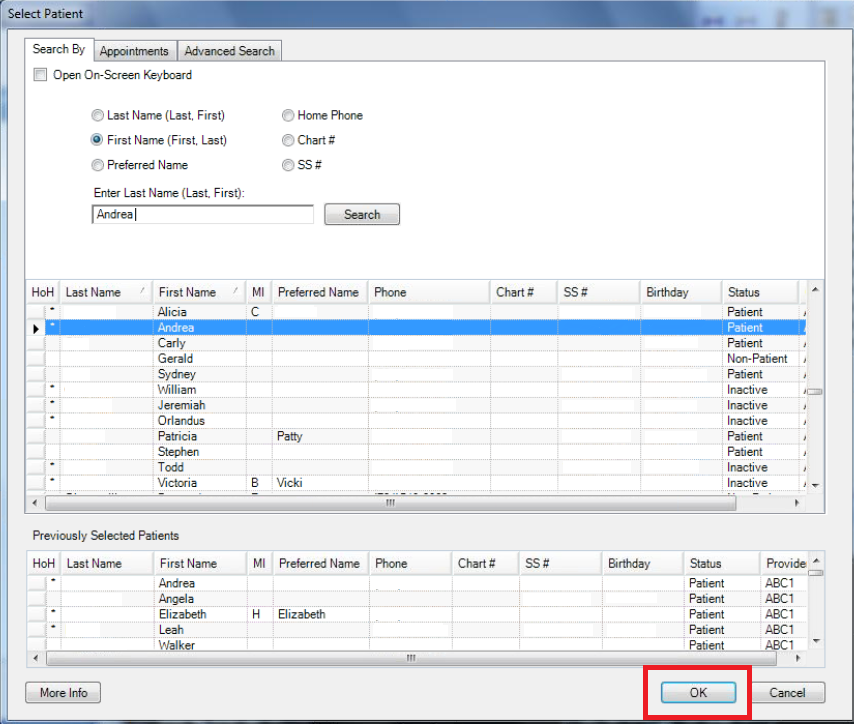The width and height of the screenshot is (855, 724).
Task: Click the search text field containing Andrea
Action: coord(202,214)
